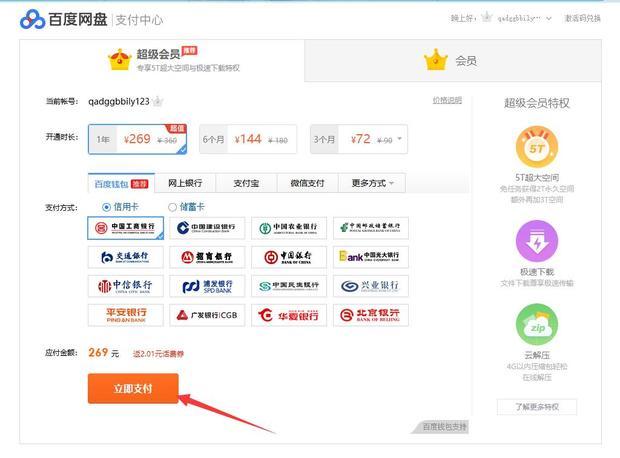Click the 269 元 payable amount

pyautogui.click(x=104, y=352)
